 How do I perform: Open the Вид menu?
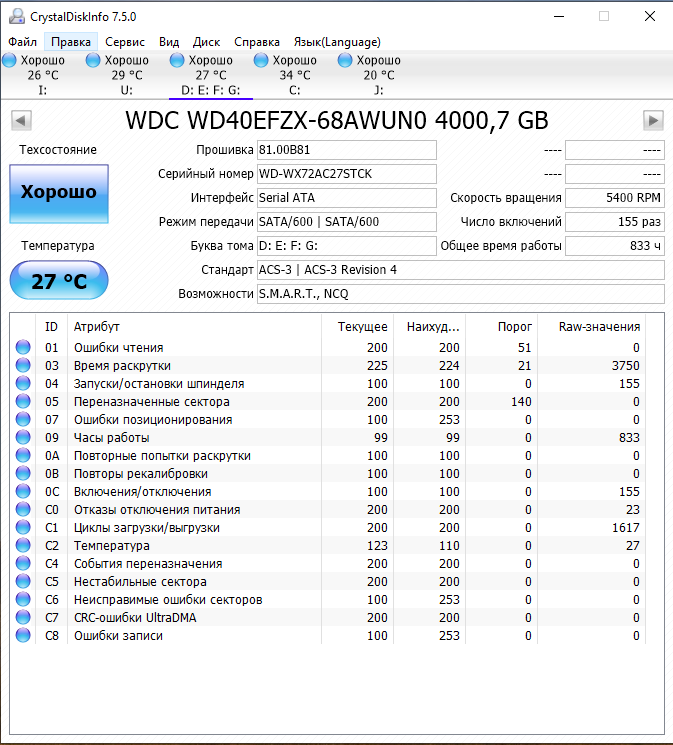click(169, 42)
